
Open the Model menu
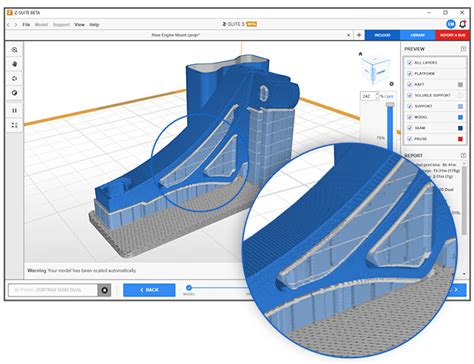41,25
